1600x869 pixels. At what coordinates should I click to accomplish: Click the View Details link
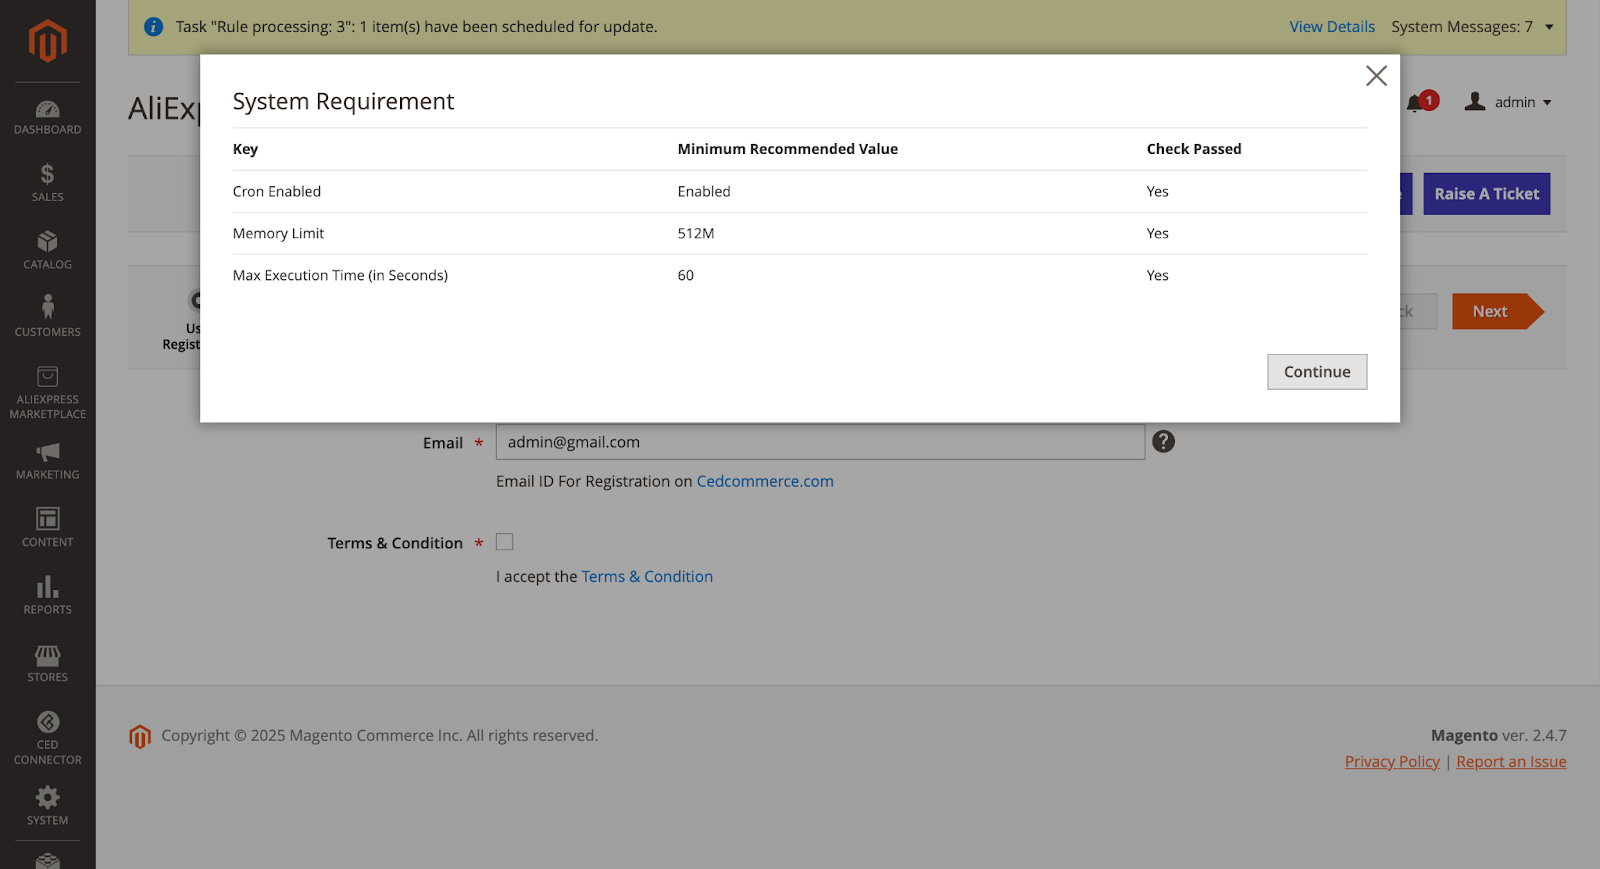coord(1331,27)
